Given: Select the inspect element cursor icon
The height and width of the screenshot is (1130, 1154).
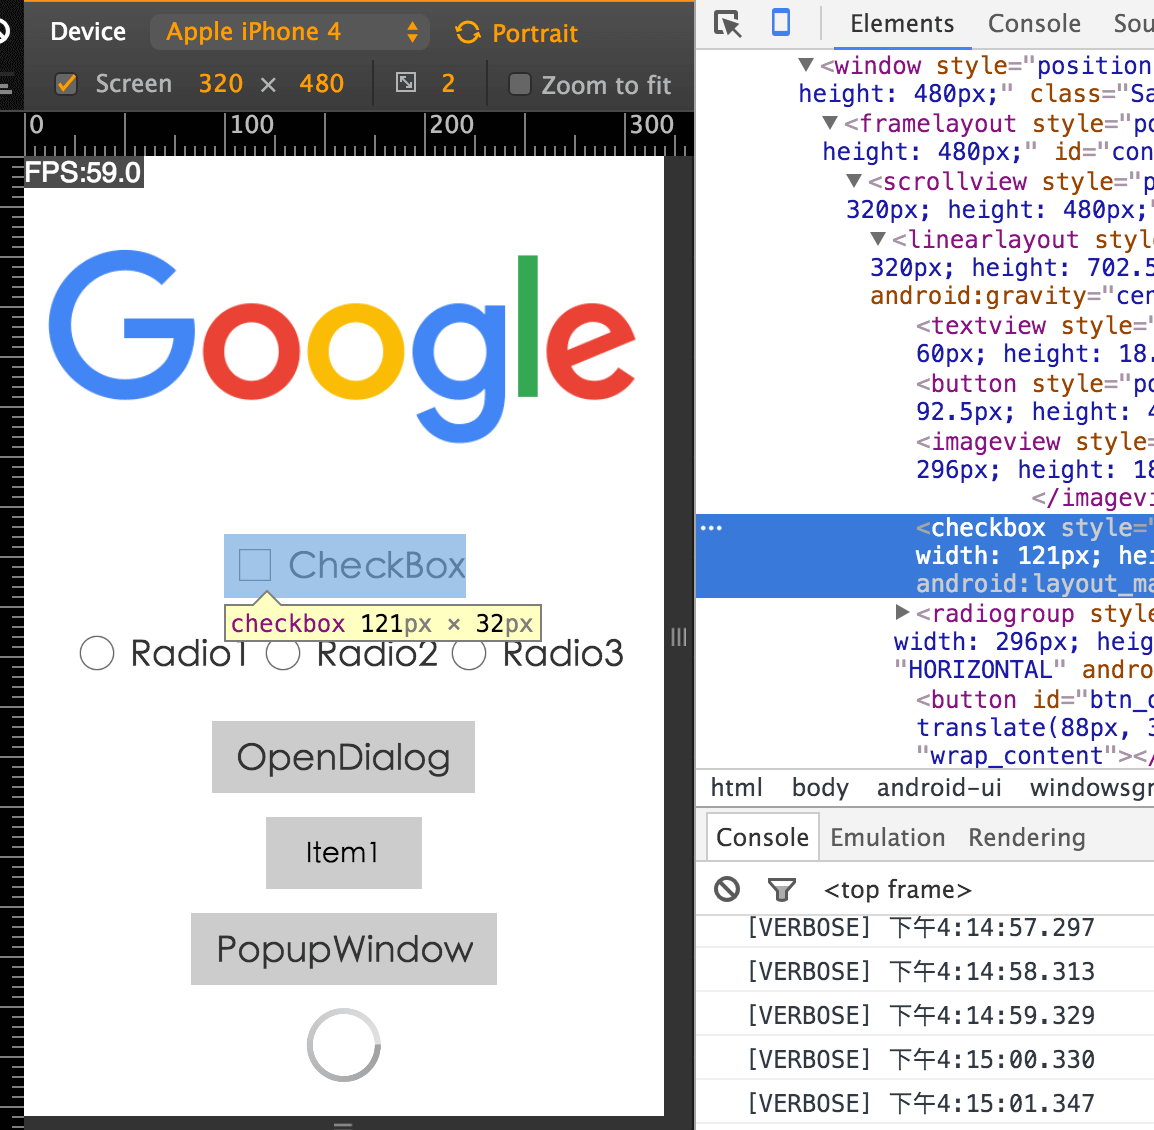Looking at the screenshot, I should point(727,24).
